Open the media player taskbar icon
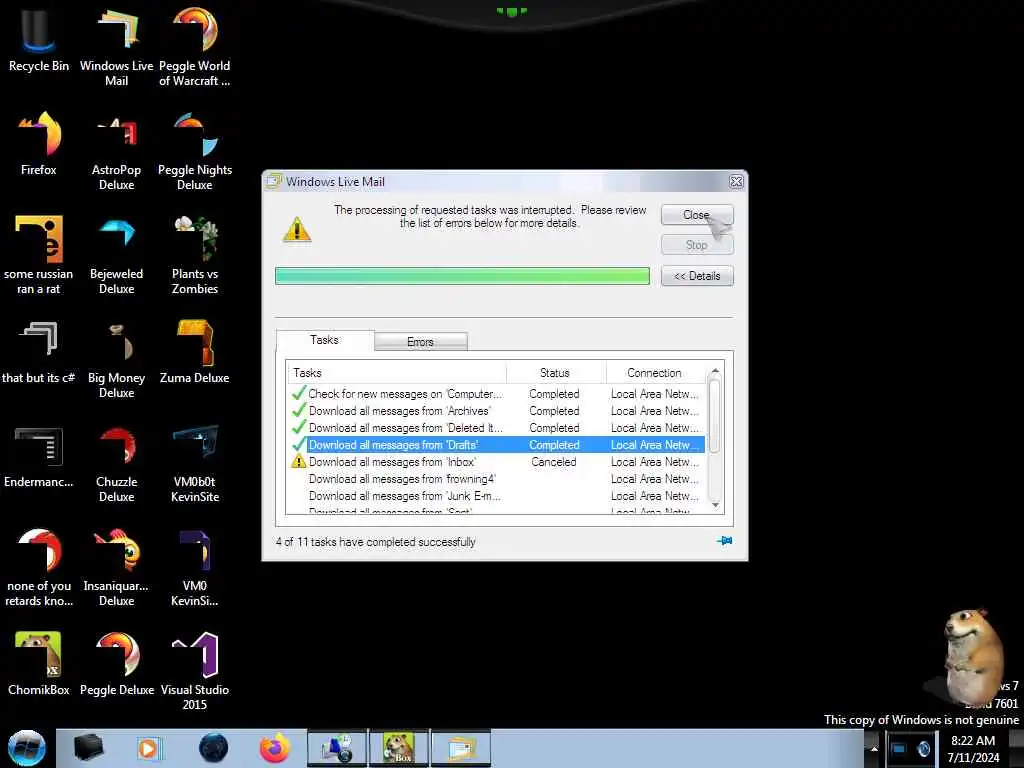The height and width of the screenshot is (768, 1024). tap(148, 748)
